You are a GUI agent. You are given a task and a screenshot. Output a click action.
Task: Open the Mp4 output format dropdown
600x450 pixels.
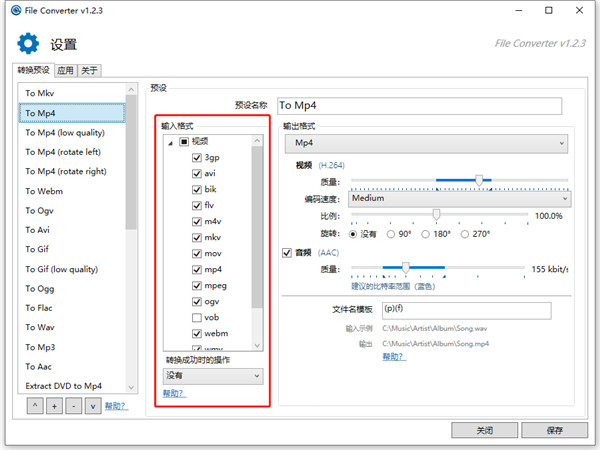tap(426, 143)
